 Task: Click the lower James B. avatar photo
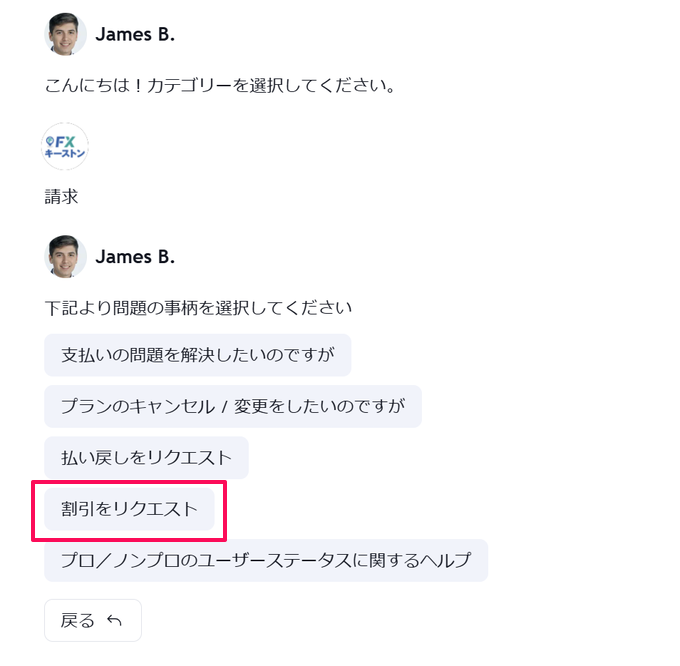(65, 256)
